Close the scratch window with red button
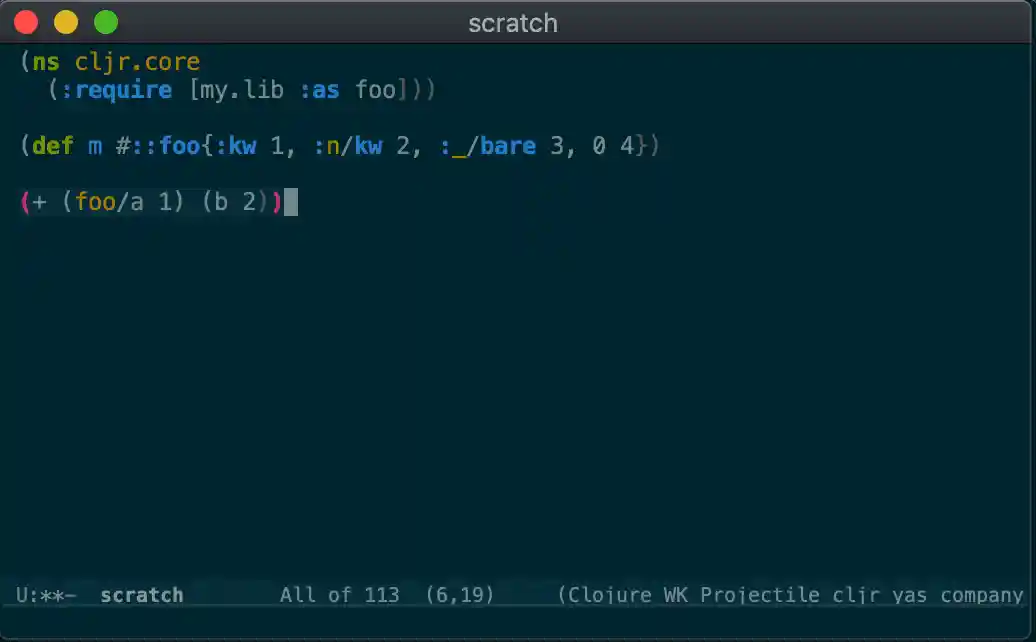 26,22
